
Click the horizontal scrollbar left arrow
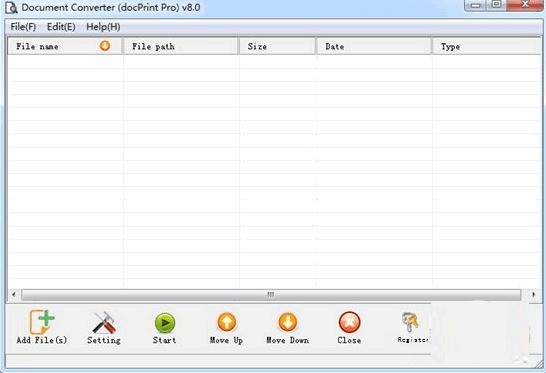(x=14, y=295)
